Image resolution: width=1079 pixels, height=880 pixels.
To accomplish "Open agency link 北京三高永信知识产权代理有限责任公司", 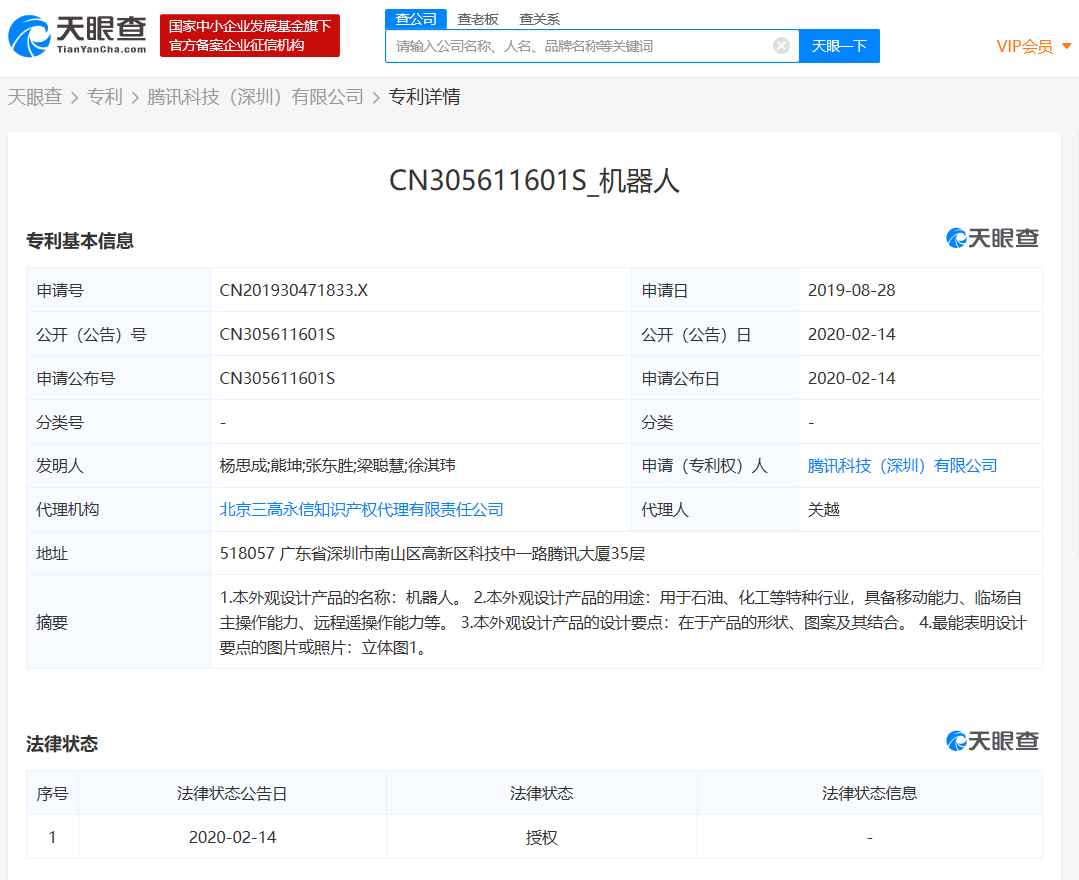I will tap(361, 510).
